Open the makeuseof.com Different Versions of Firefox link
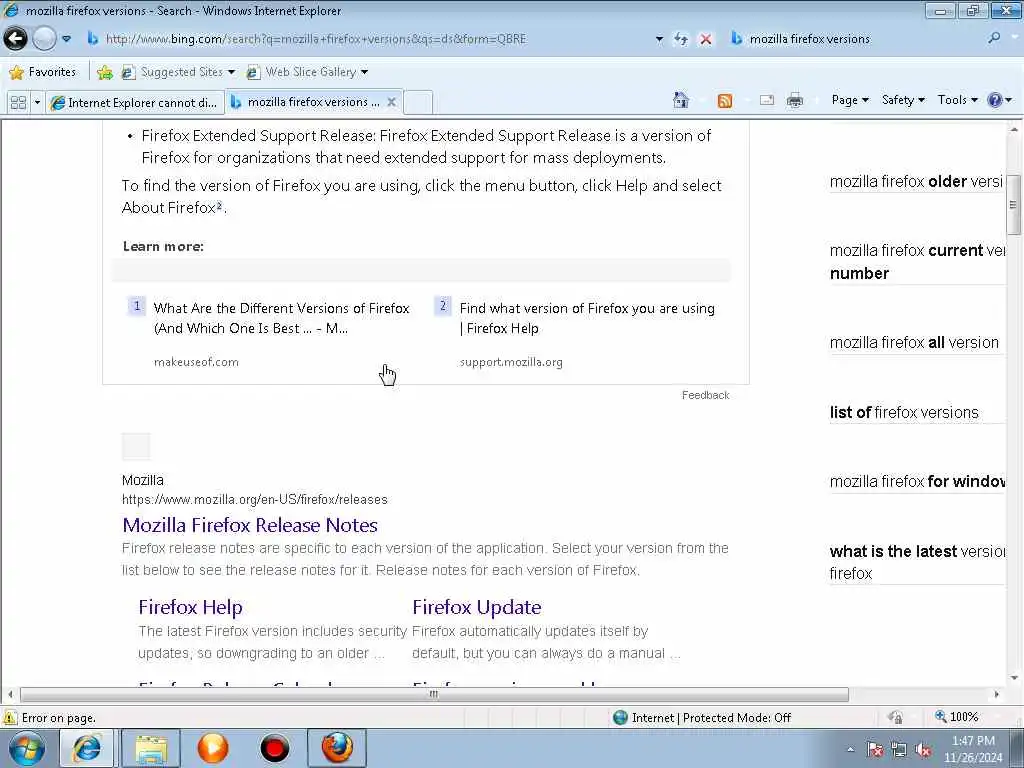This screenshot has width=1024, height=768. click(x=281, y=318)
